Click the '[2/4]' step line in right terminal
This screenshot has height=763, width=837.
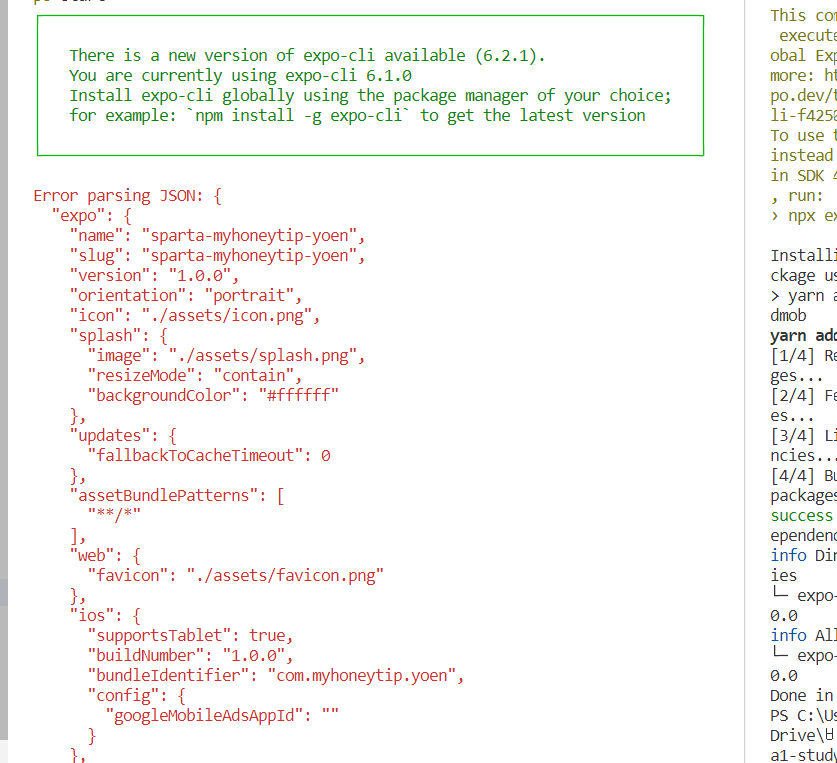(x=803, y=396)
